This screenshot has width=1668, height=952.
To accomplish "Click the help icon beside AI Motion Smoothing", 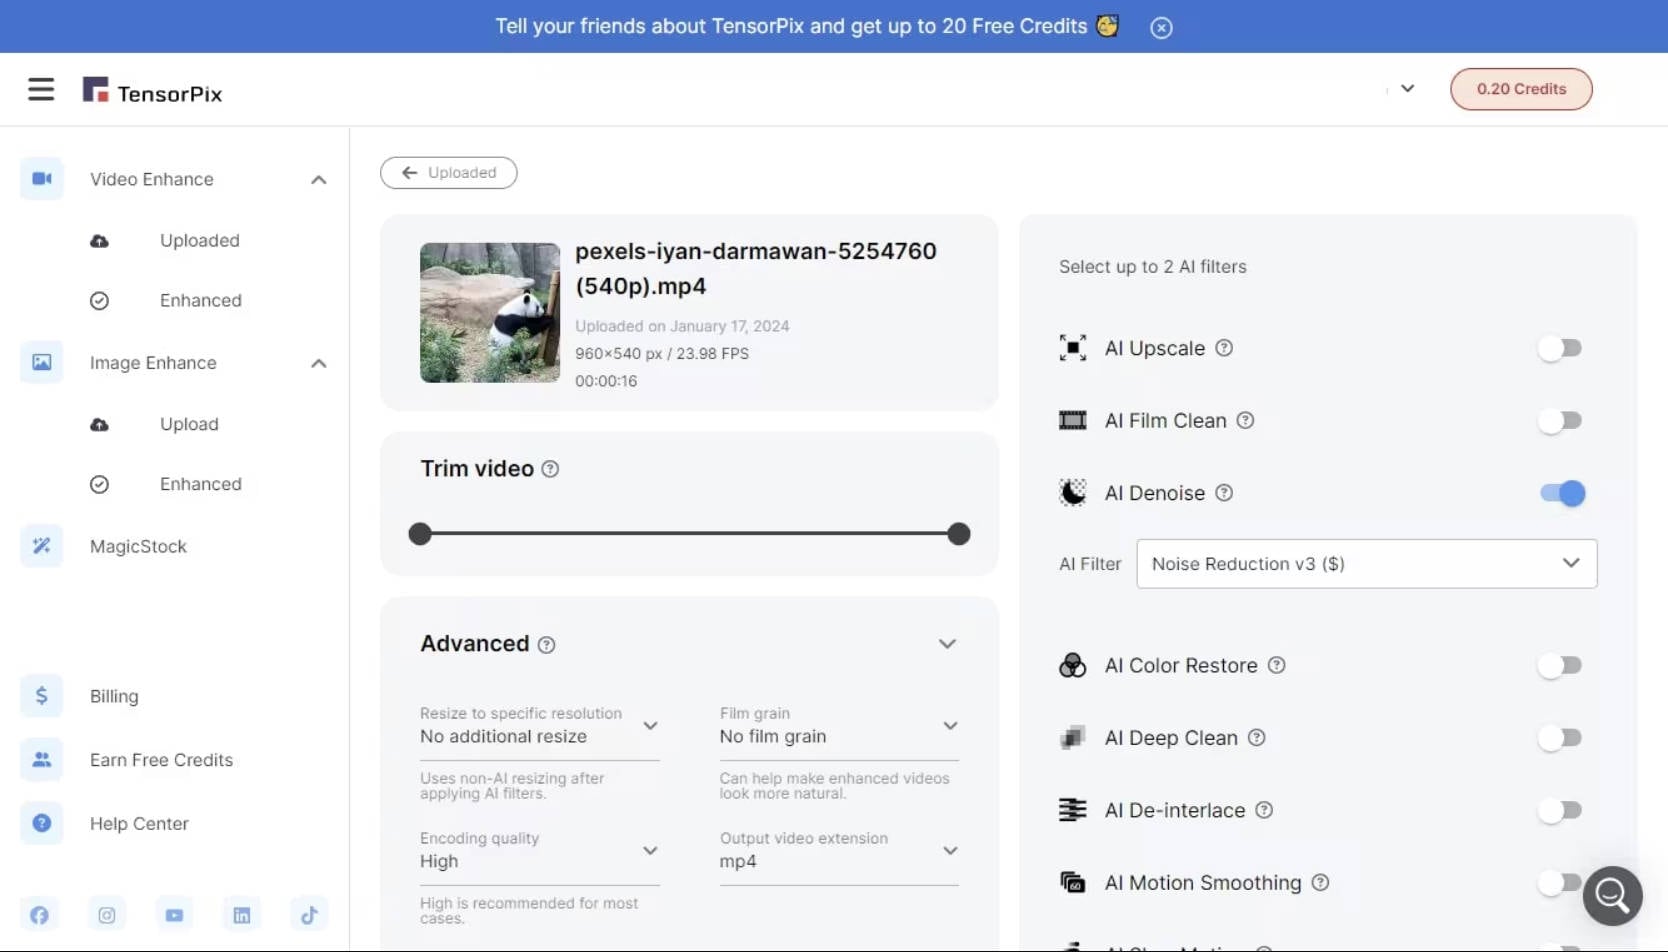I will click(1320, 883).
